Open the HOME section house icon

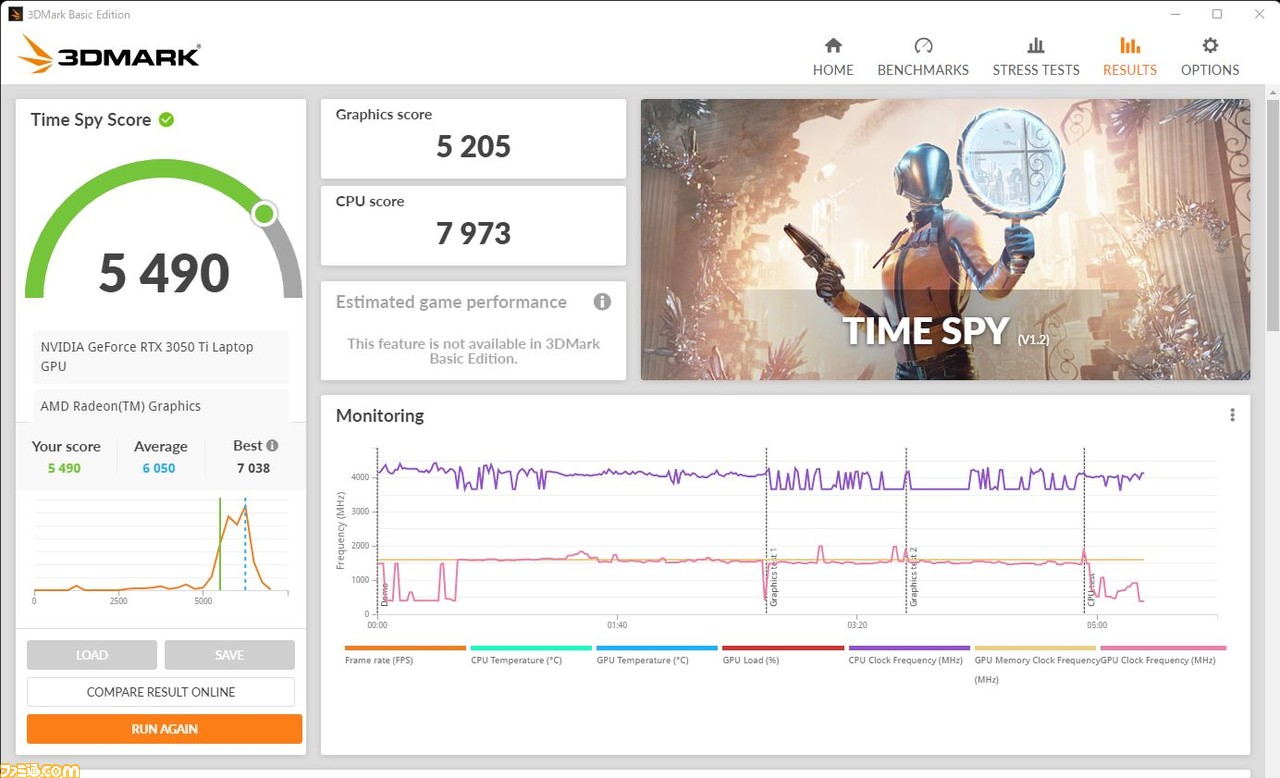[x=833, y=45]
